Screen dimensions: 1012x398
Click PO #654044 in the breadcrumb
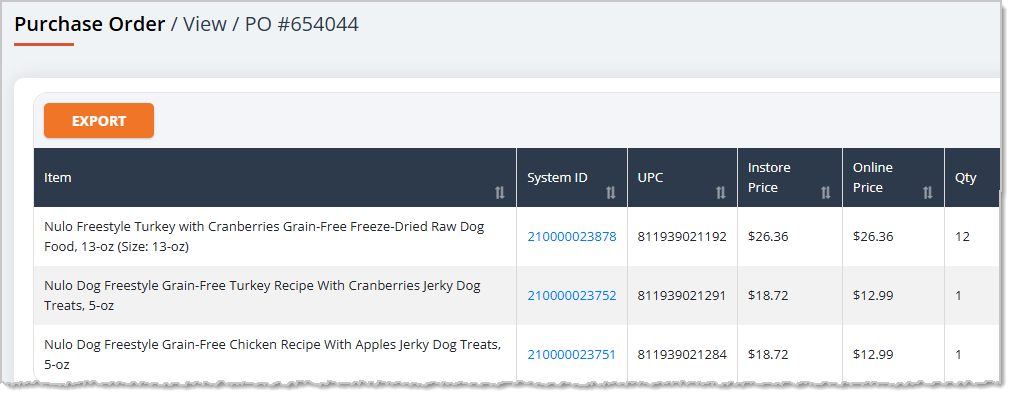[301, 25]
